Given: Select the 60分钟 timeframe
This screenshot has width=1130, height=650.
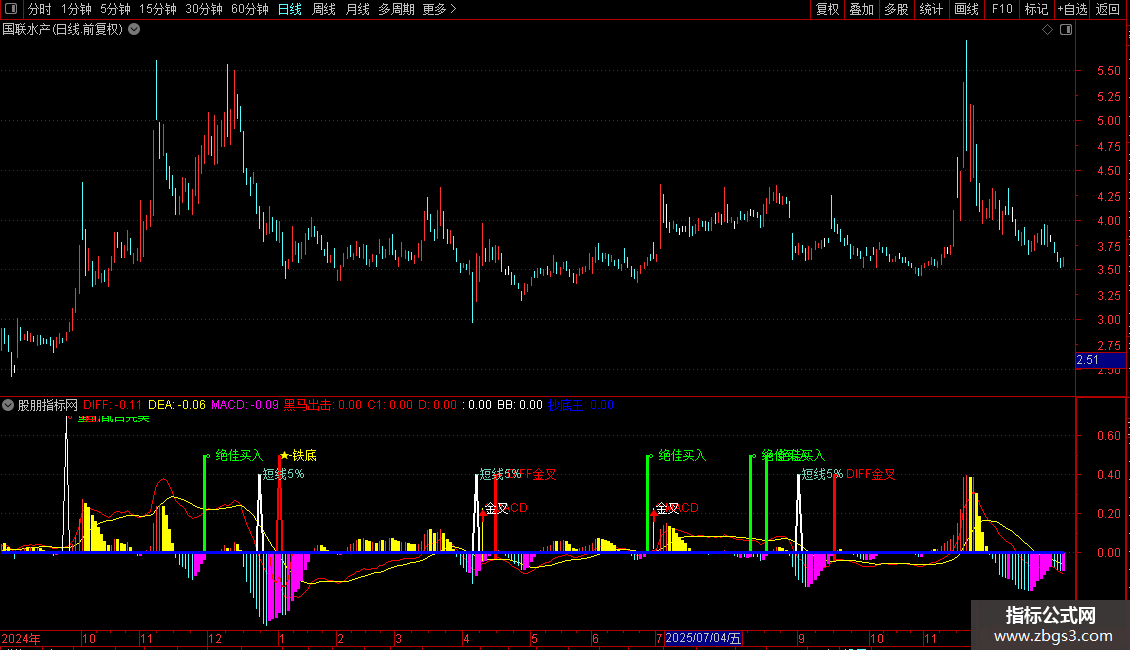Looking at the screenshot, I should (250, 9).
